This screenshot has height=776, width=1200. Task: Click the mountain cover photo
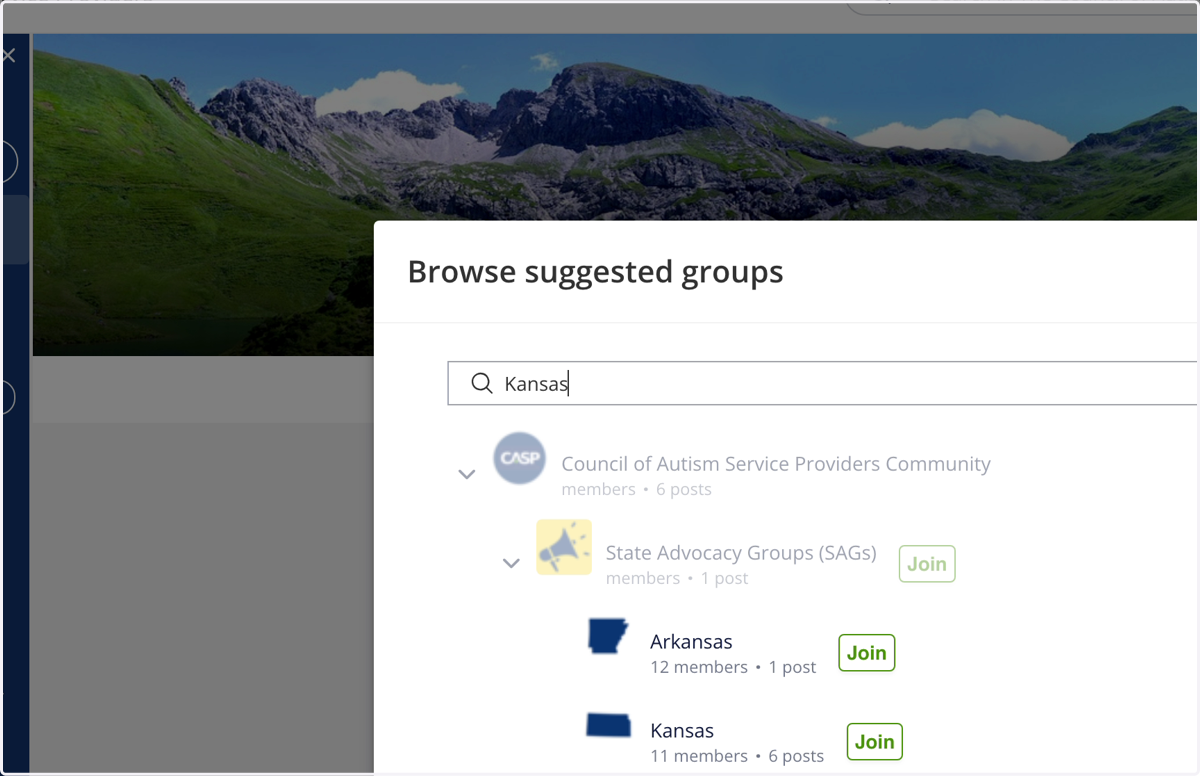[x=614, y=127]
